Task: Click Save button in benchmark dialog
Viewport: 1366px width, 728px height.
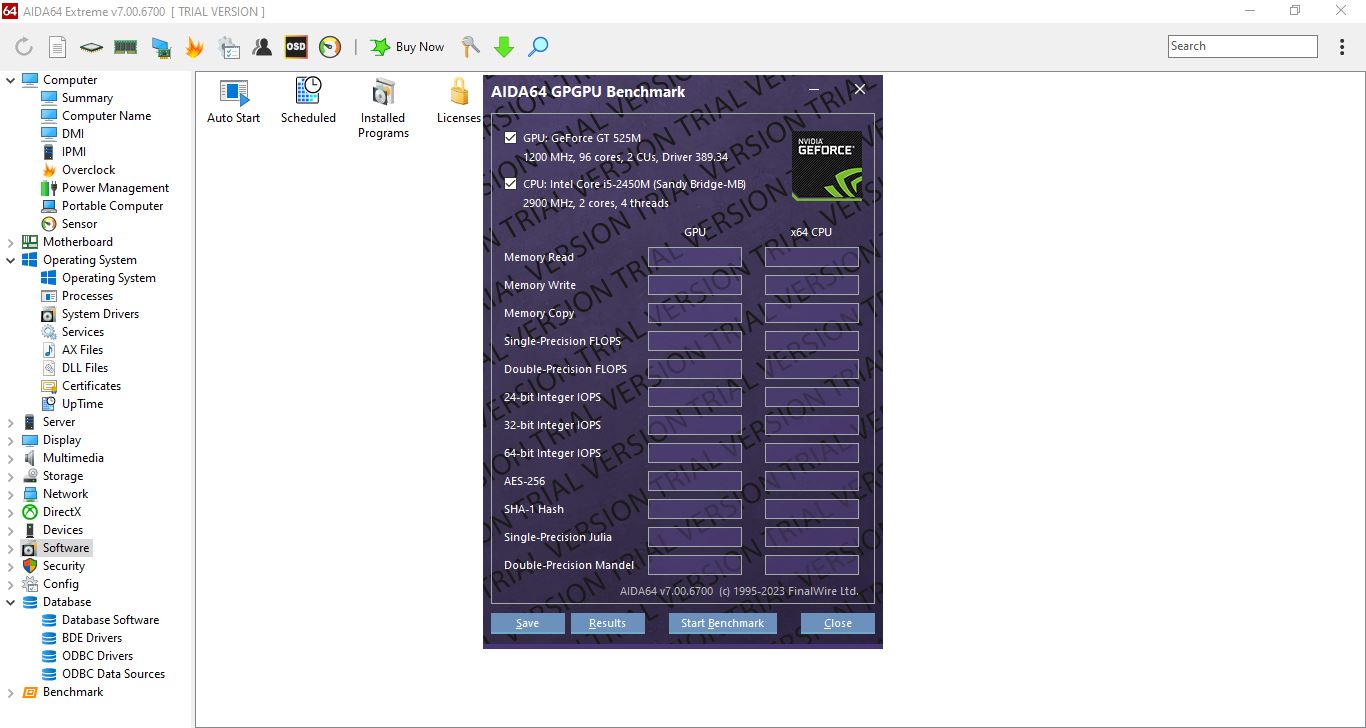Action: (528, 623)
